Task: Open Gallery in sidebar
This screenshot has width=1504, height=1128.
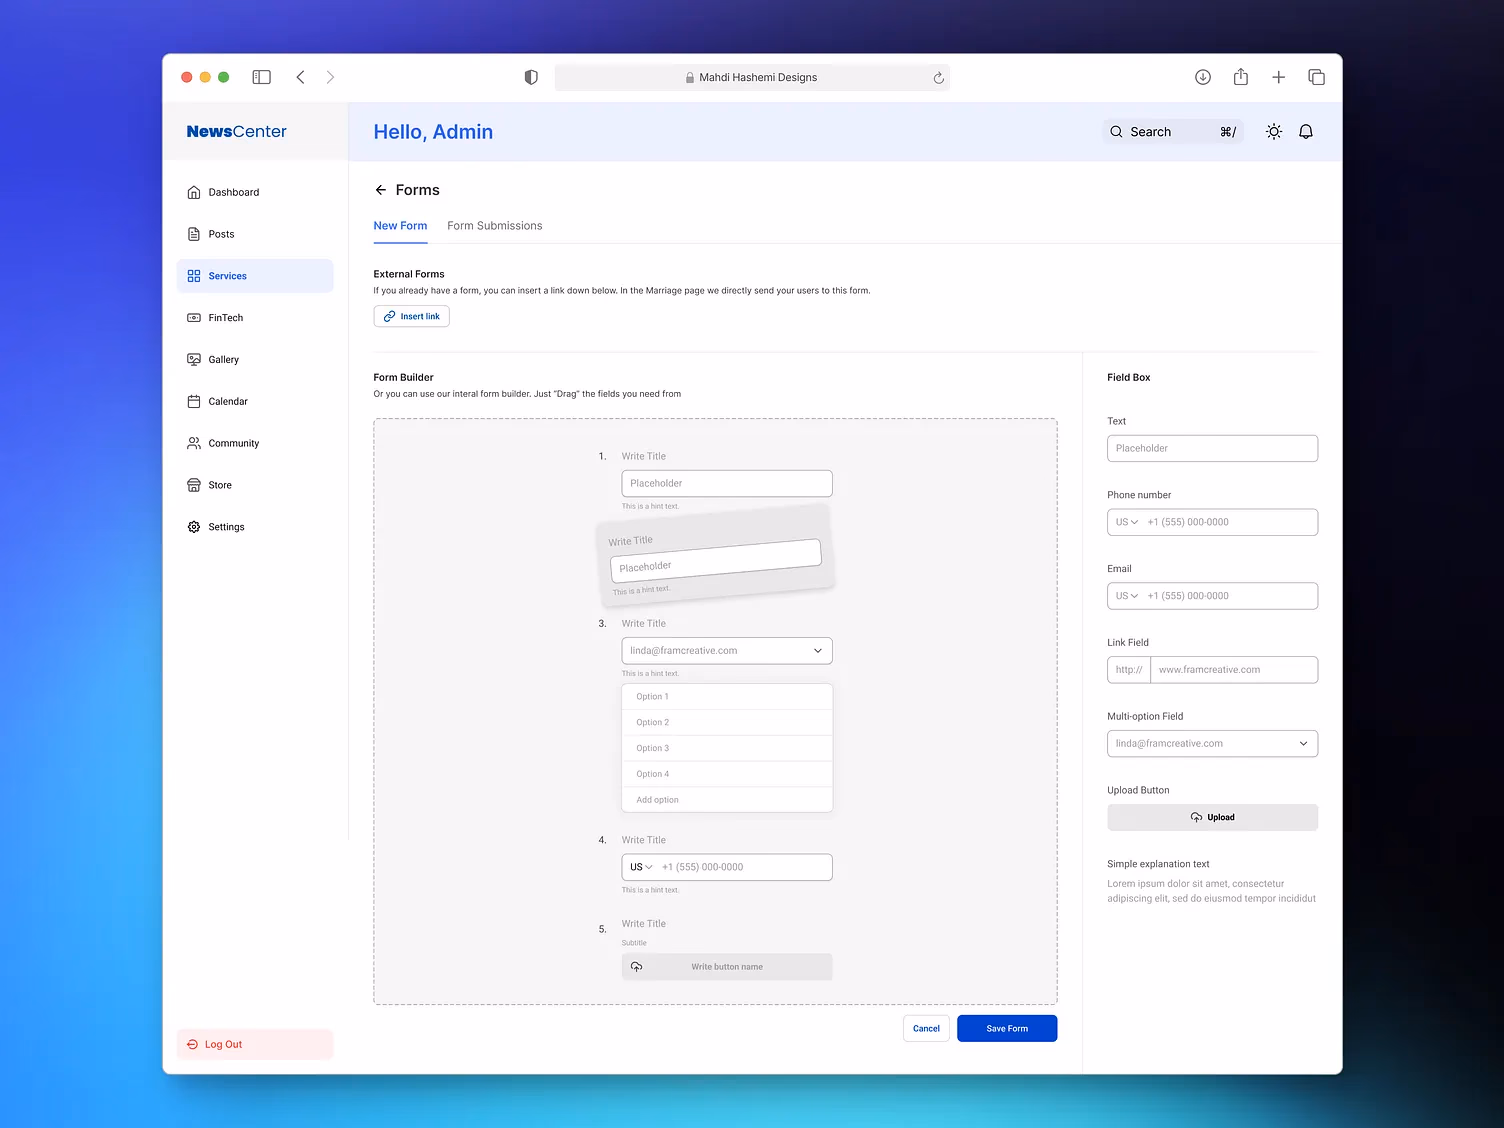Action: pyautogui.click(x=255, y=360)
